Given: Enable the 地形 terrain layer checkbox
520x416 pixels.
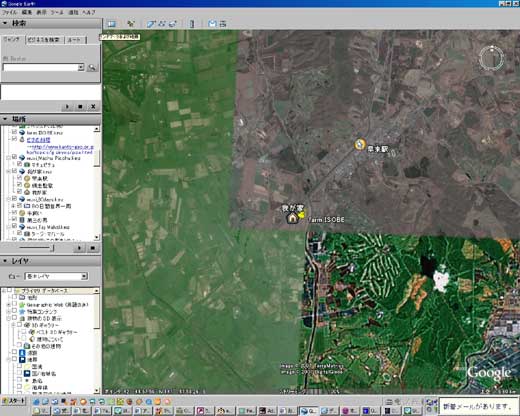Looking at the screenshot, I should coord(14,297).
